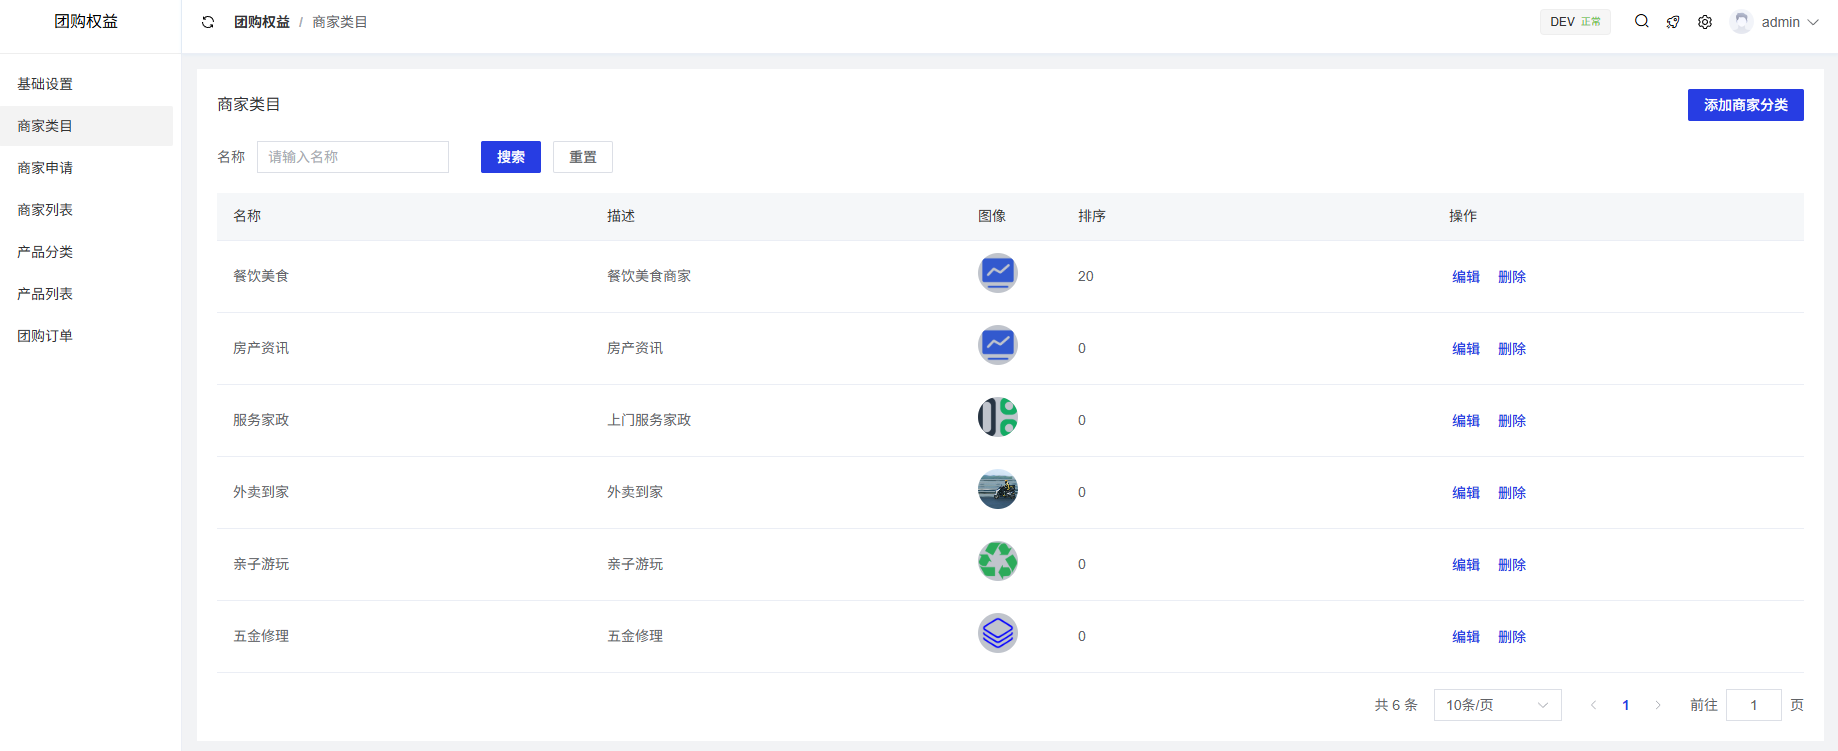Open the 10条/页 page size dropdown
1838x751 pixels.
point(1497,705)
